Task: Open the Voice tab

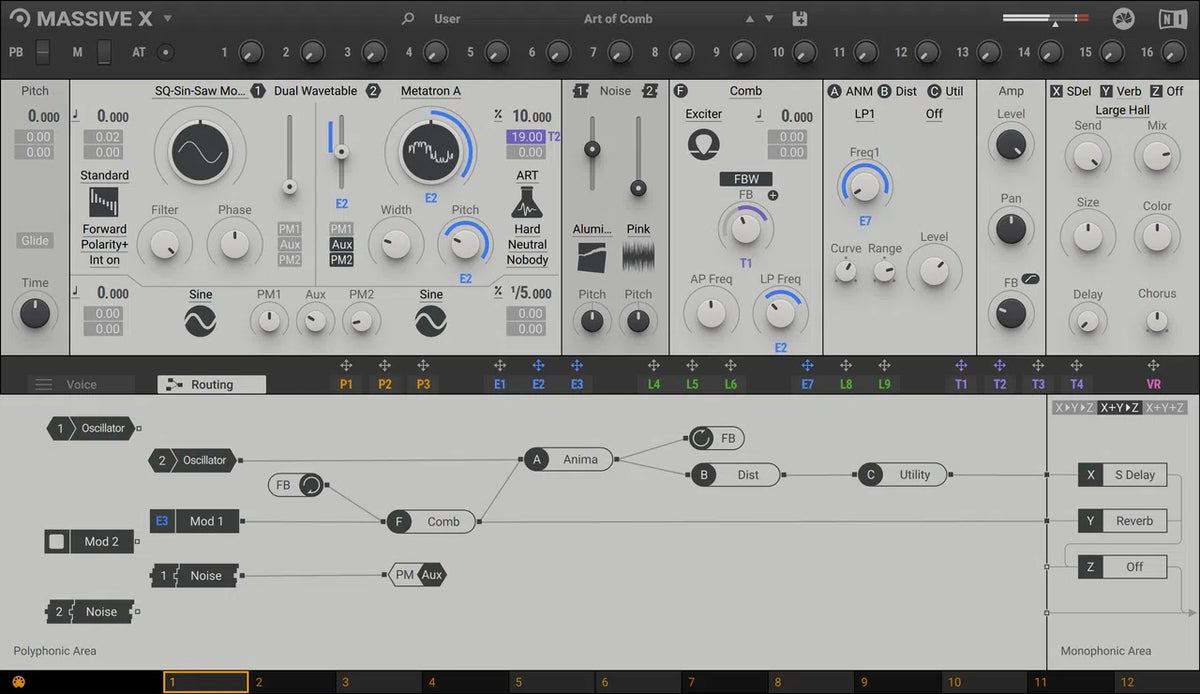Action: (82, 384)
